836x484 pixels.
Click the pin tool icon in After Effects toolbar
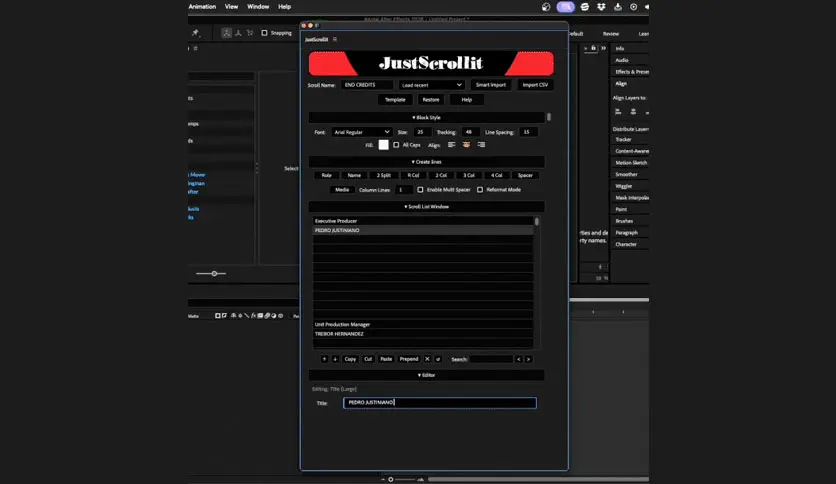coord(196,33)
